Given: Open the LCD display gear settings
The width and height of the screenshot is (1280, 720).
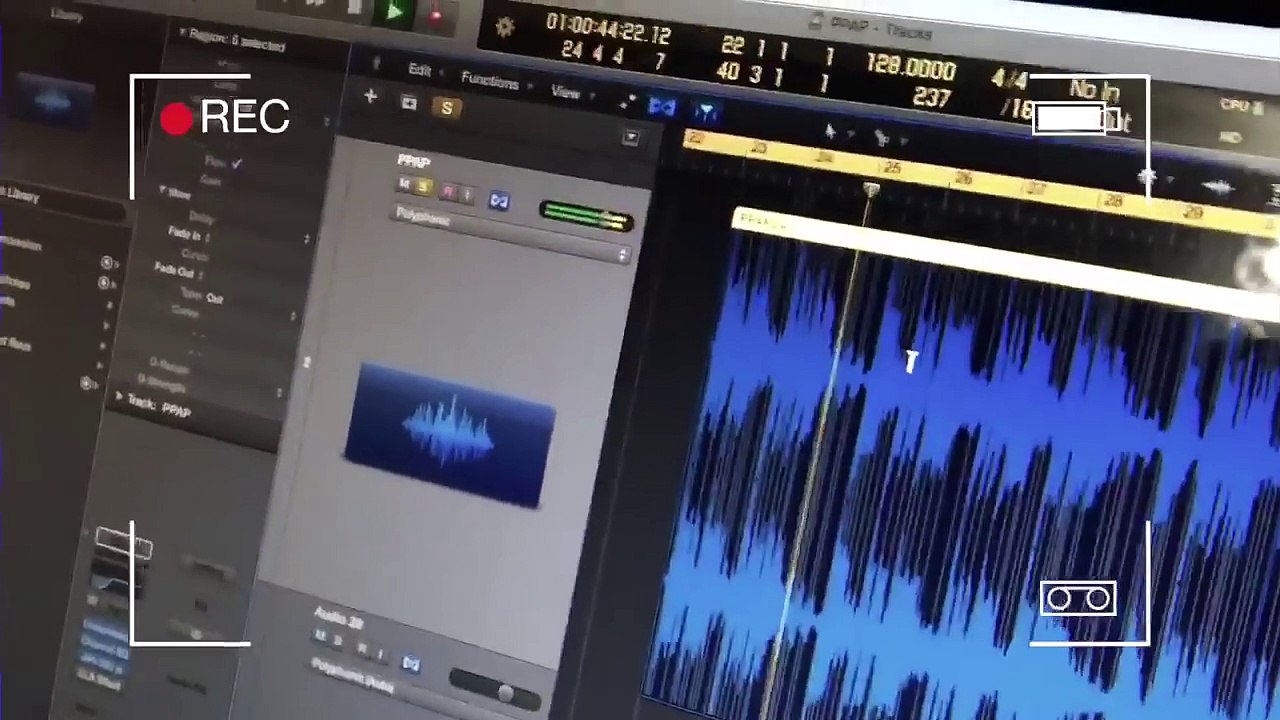Looking at the screenshot, I should (504, 28).
